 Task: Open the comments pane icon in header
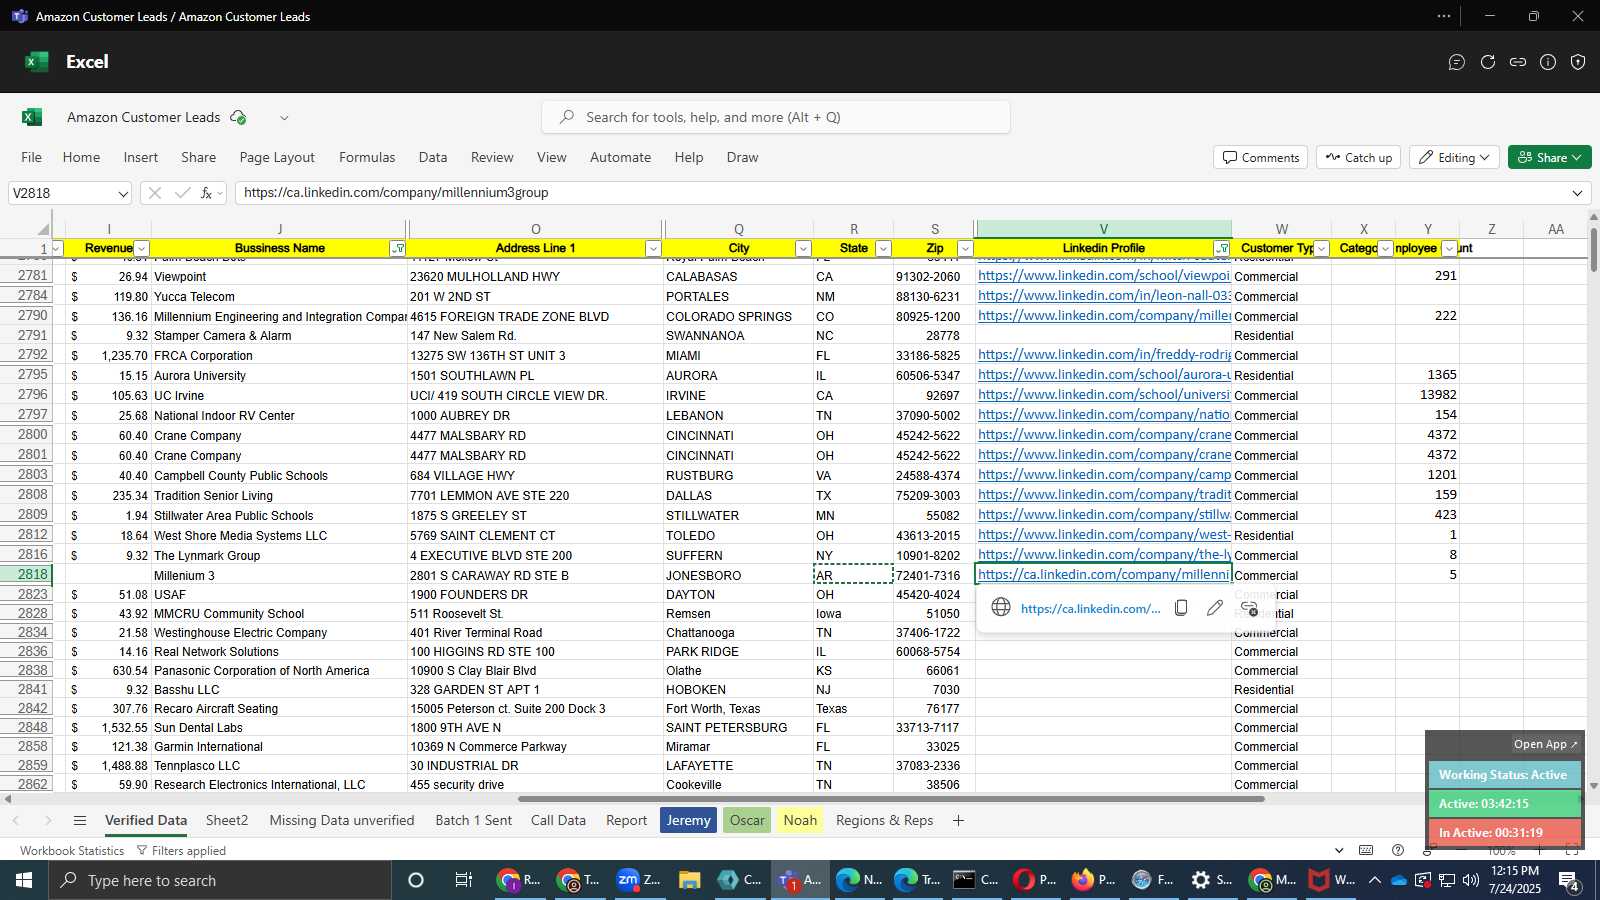click(x=1457, y=62)
